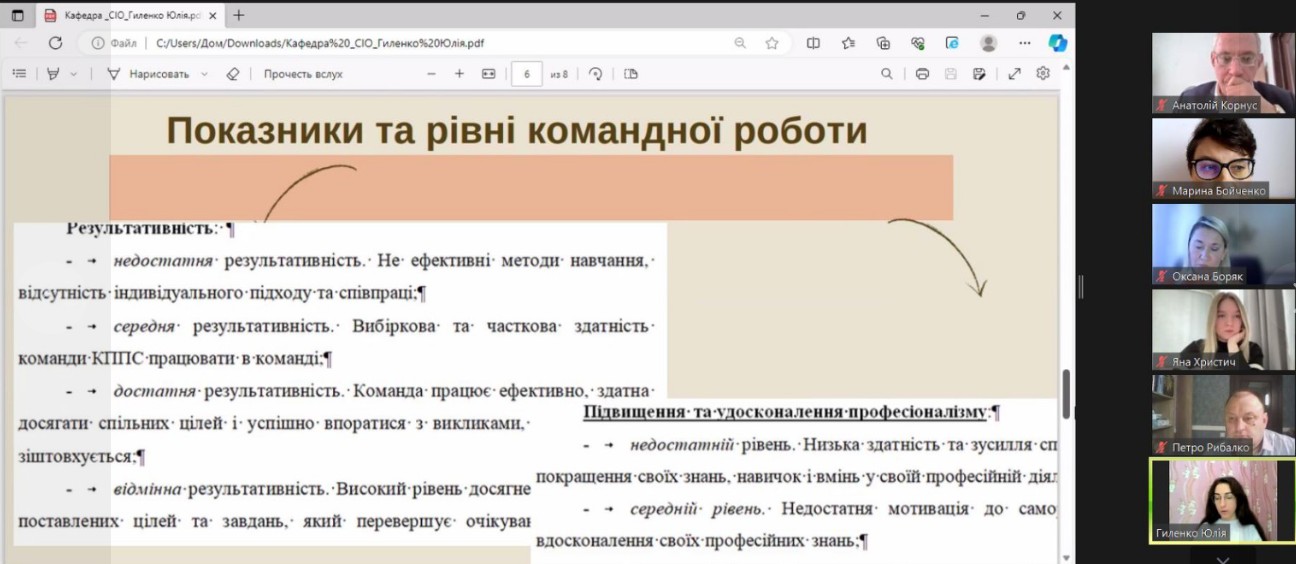Click the Нарисовать draw button
This screenshot has height=564, width=1296.
(x=149, y=74)
